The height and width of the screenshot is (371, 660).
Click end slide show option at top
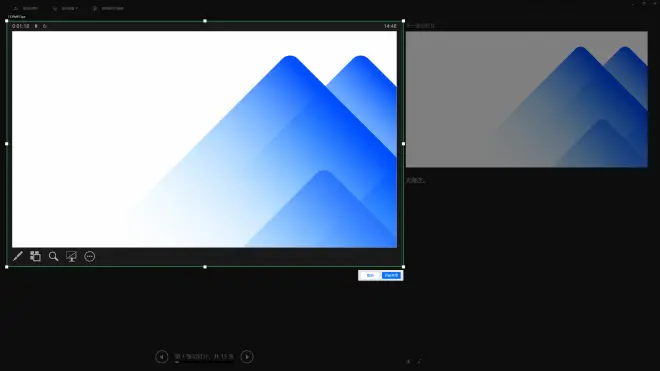click(108, 8)
